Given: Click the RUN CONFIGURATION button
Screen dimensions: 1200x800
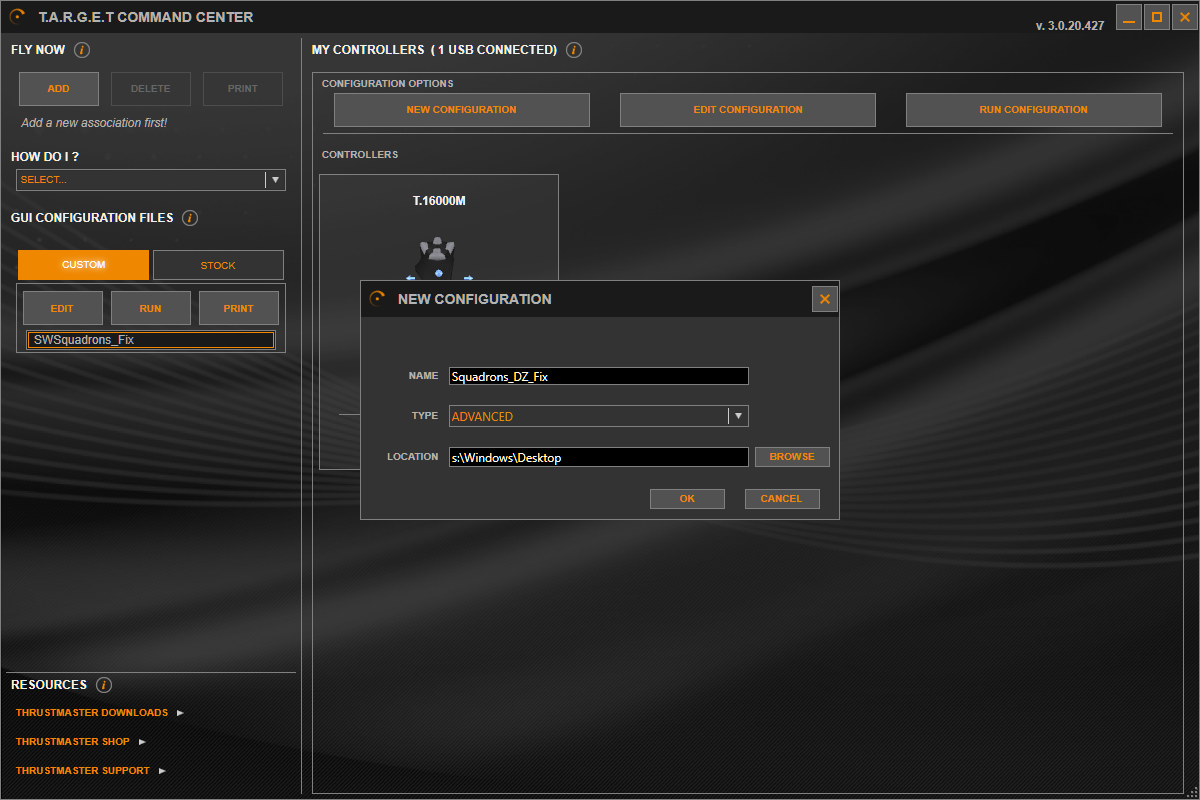Looking at the screenshot, I should coord(1034,110).
